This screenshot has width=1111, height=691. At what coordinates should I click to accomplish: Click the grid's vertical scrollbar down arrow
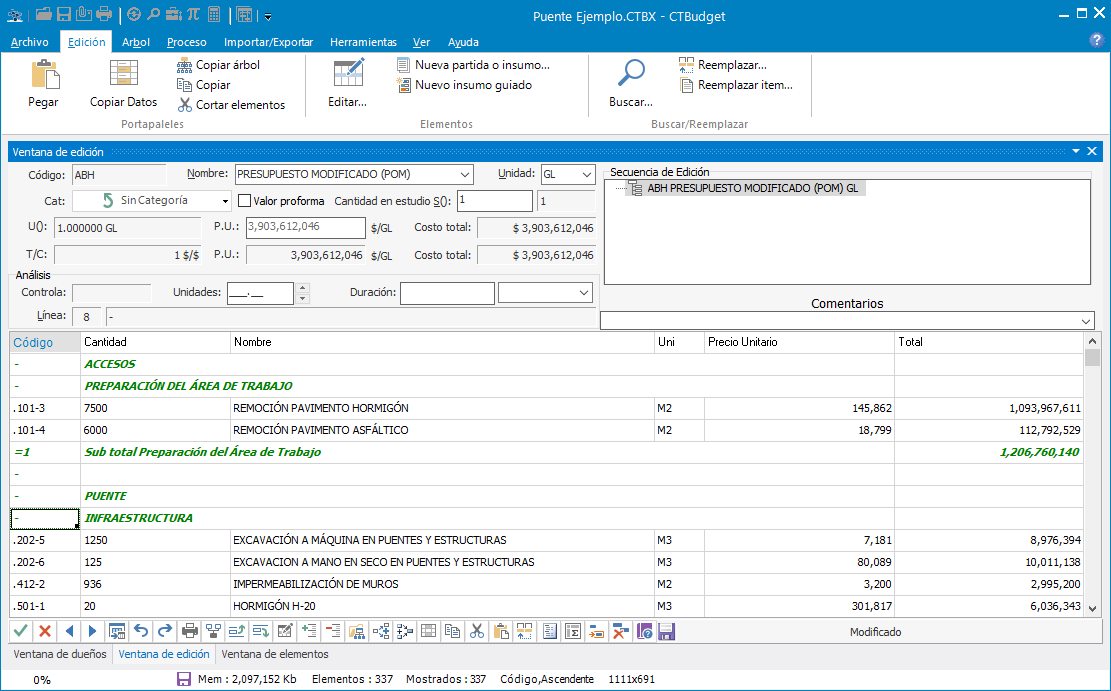pyautogui.click(x=1092, y=608)
